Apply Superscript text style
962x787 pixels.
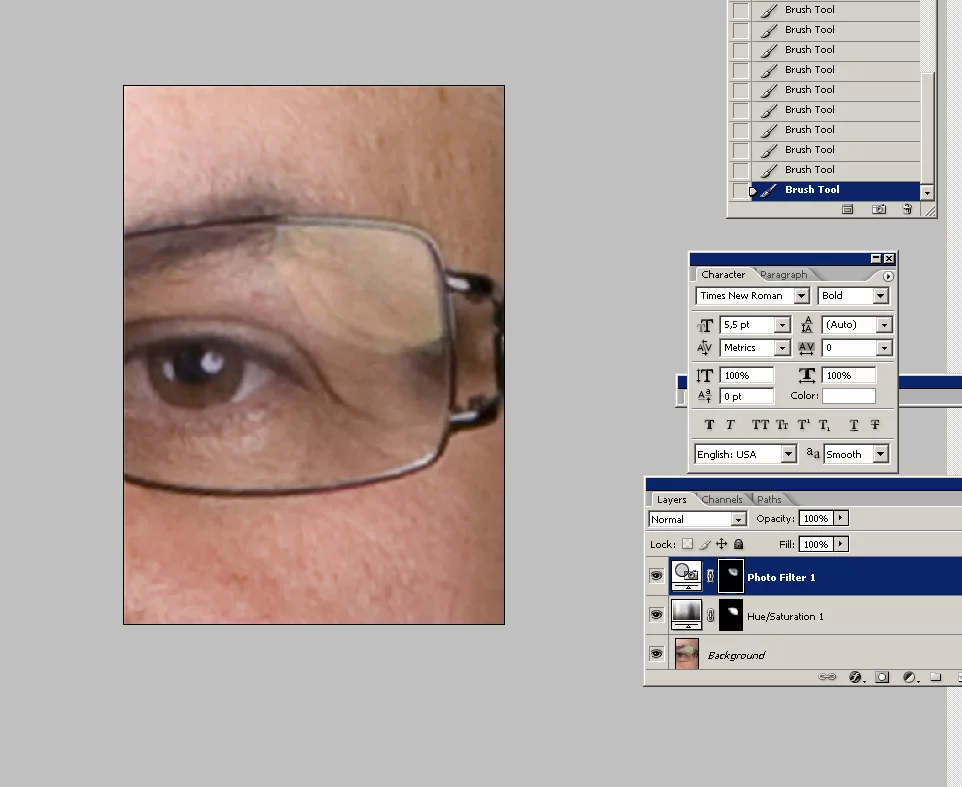tap(803, 424)
